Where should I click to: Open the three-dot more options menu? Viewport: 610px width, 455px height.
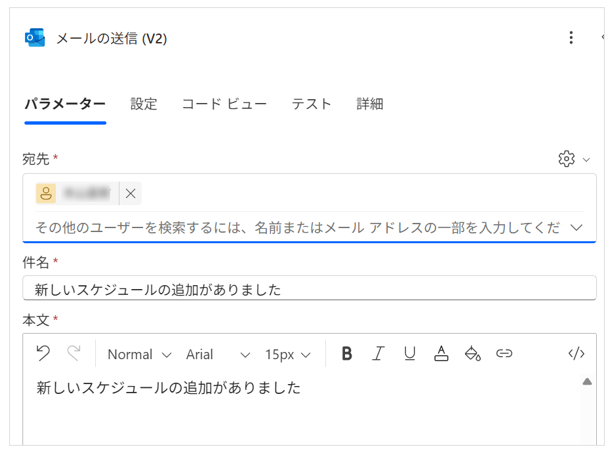click(571, 38)
